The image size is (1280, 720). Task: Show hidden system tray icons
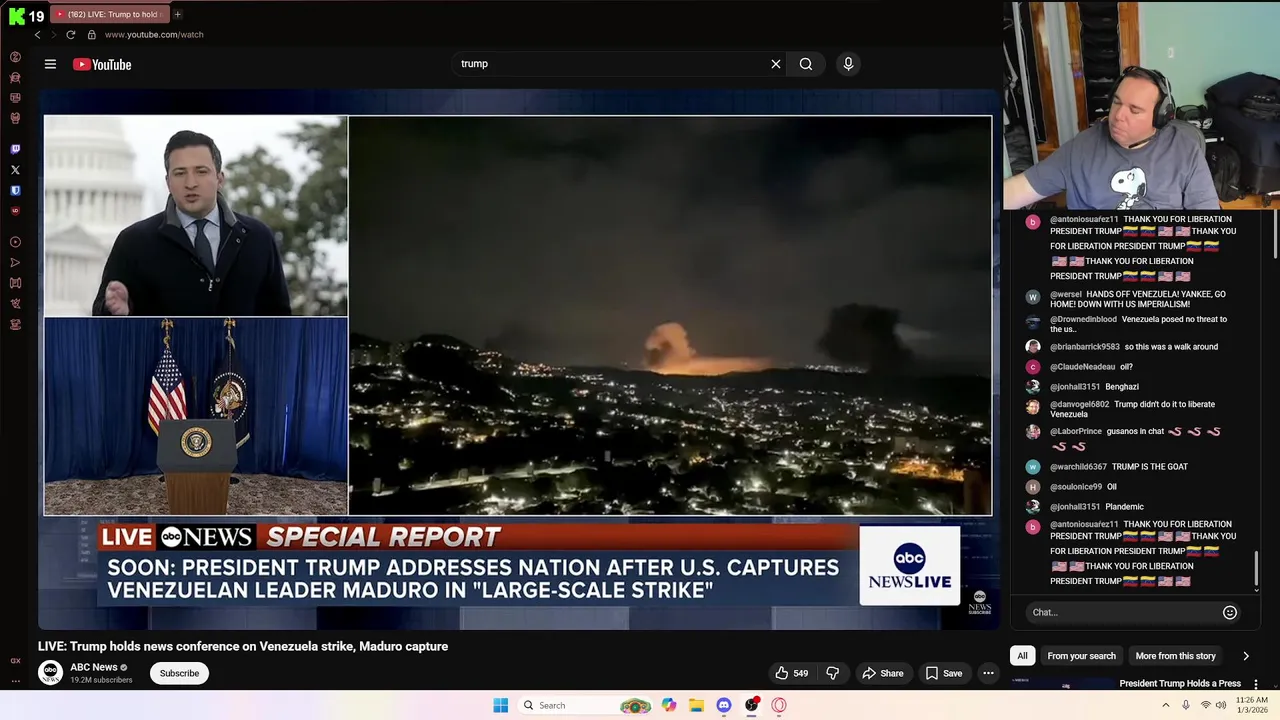(x=1165, y=705)
